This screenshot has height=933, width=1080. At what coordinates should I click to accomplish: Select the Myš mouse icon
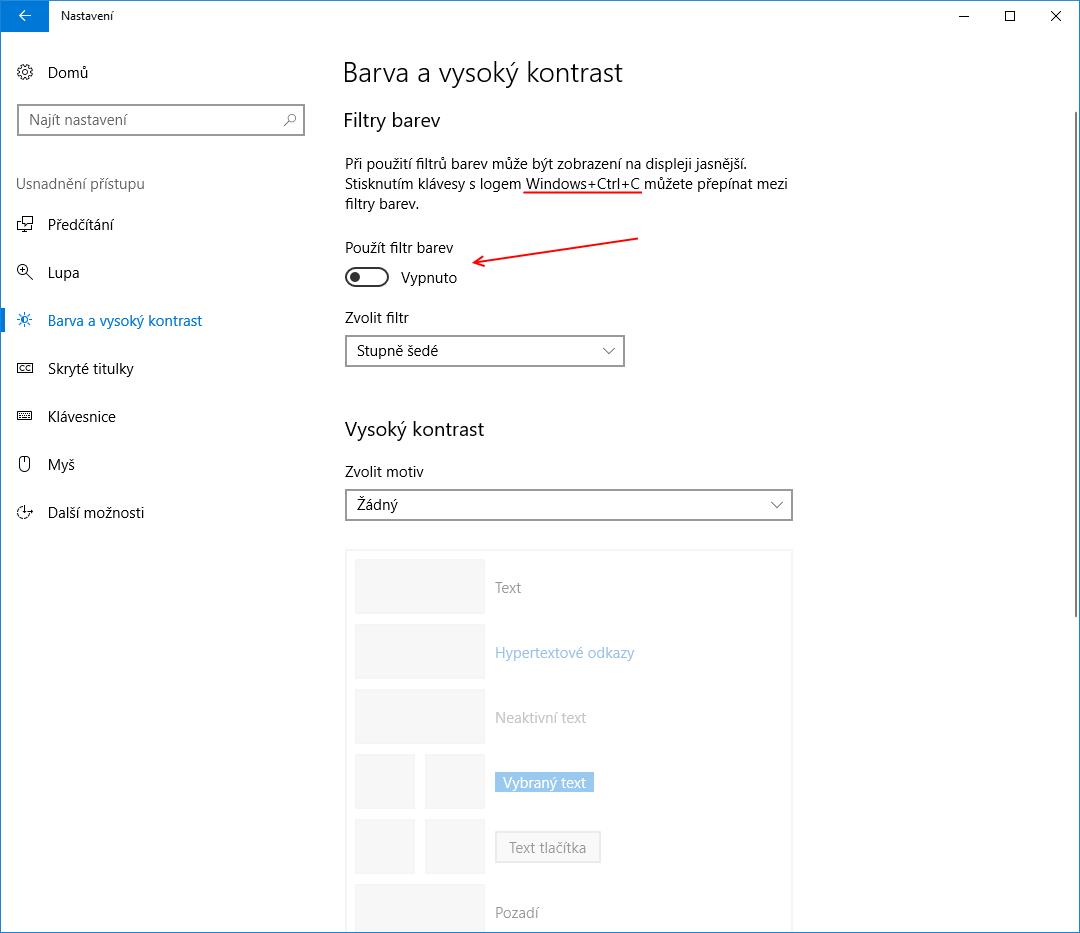pyautogui.click(x=25, y=464)
